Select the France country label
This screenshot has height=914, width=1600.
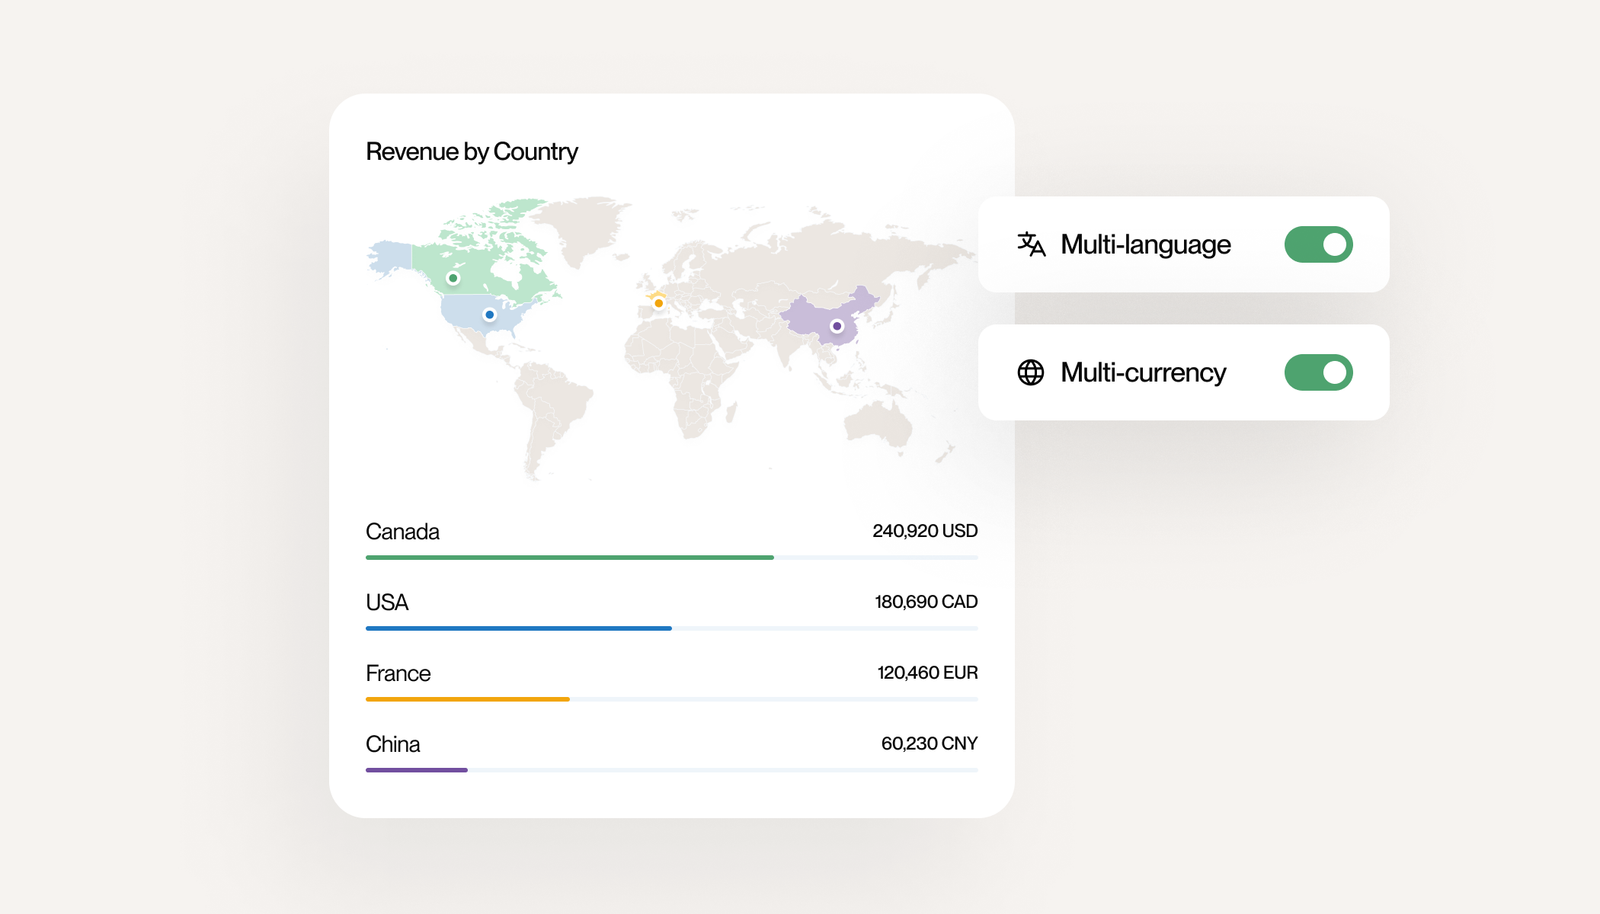398,674
